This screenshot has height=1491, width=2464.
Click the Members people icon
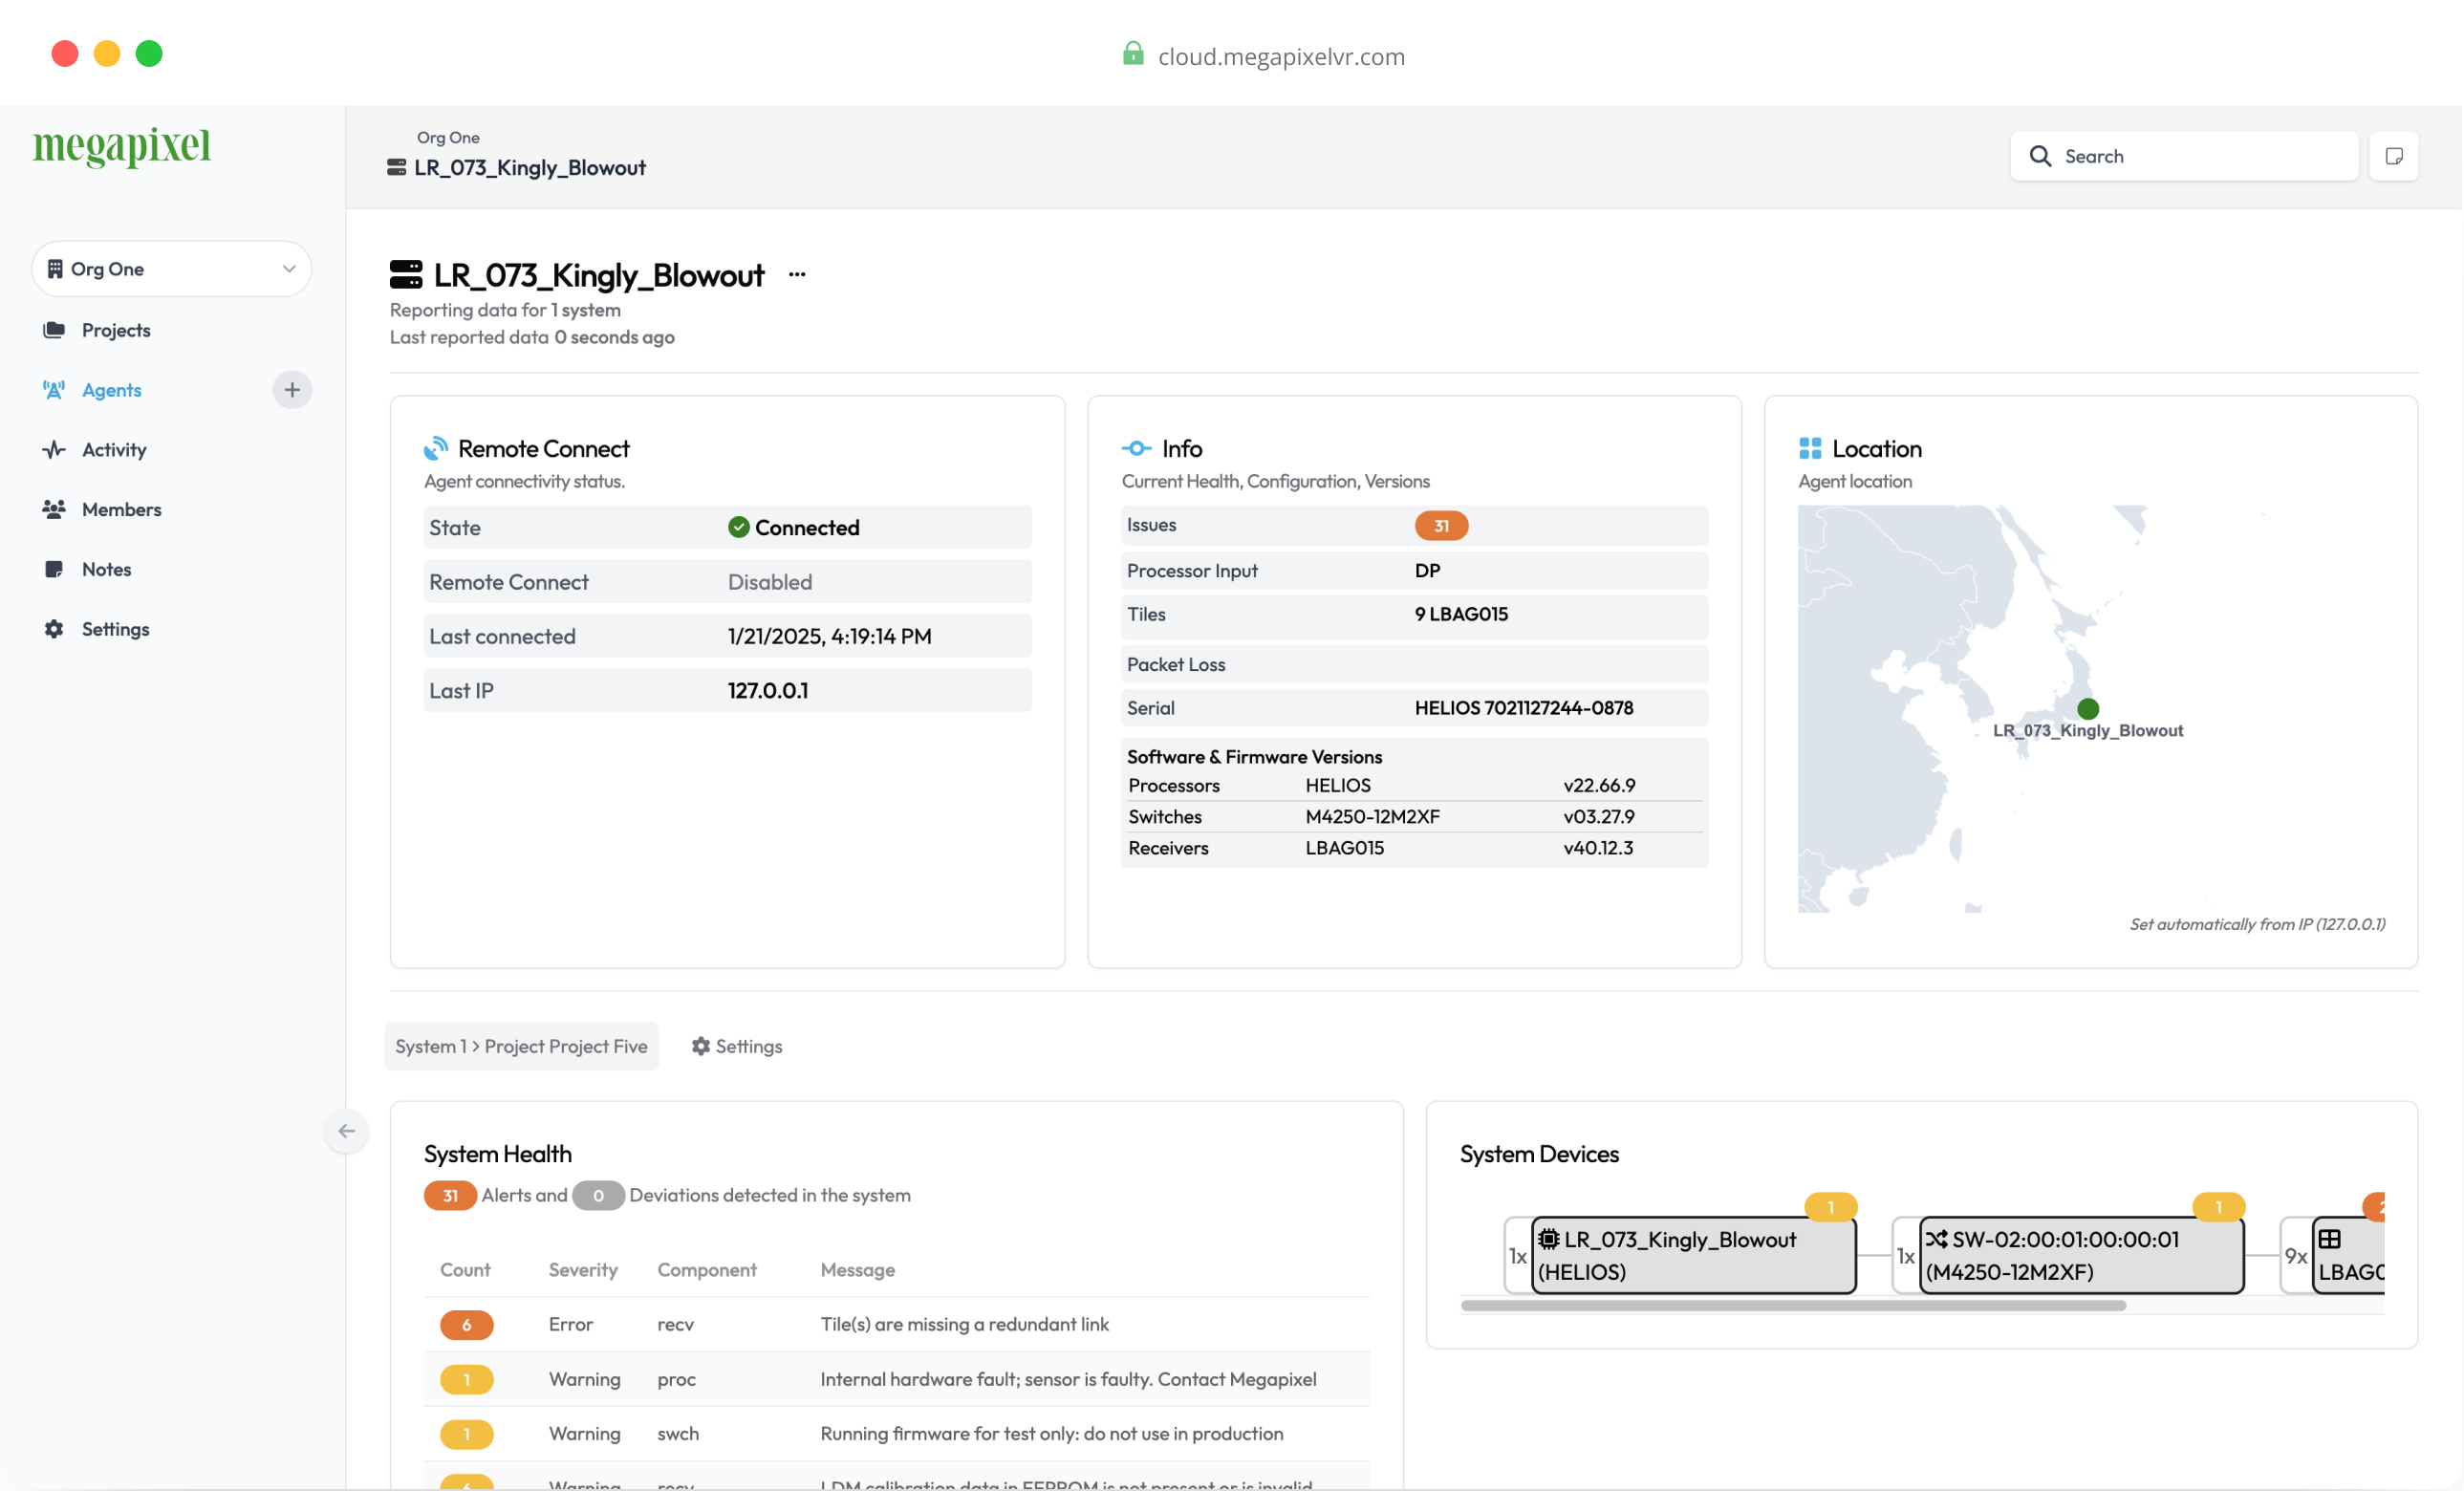tap(54, 510)
